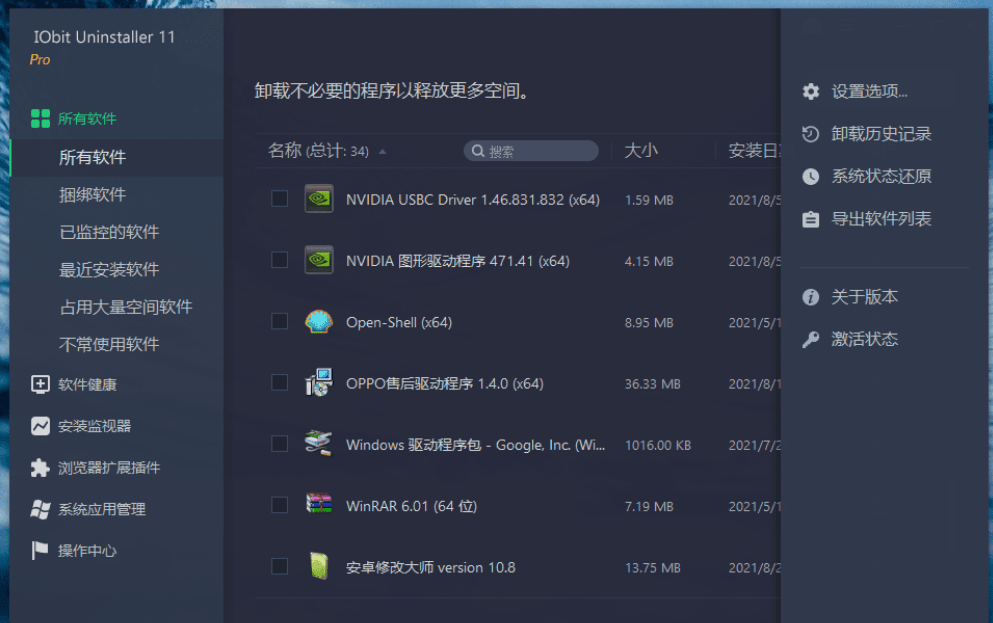Choose 导出软件列表 menu entry

(x=881, y=219)
